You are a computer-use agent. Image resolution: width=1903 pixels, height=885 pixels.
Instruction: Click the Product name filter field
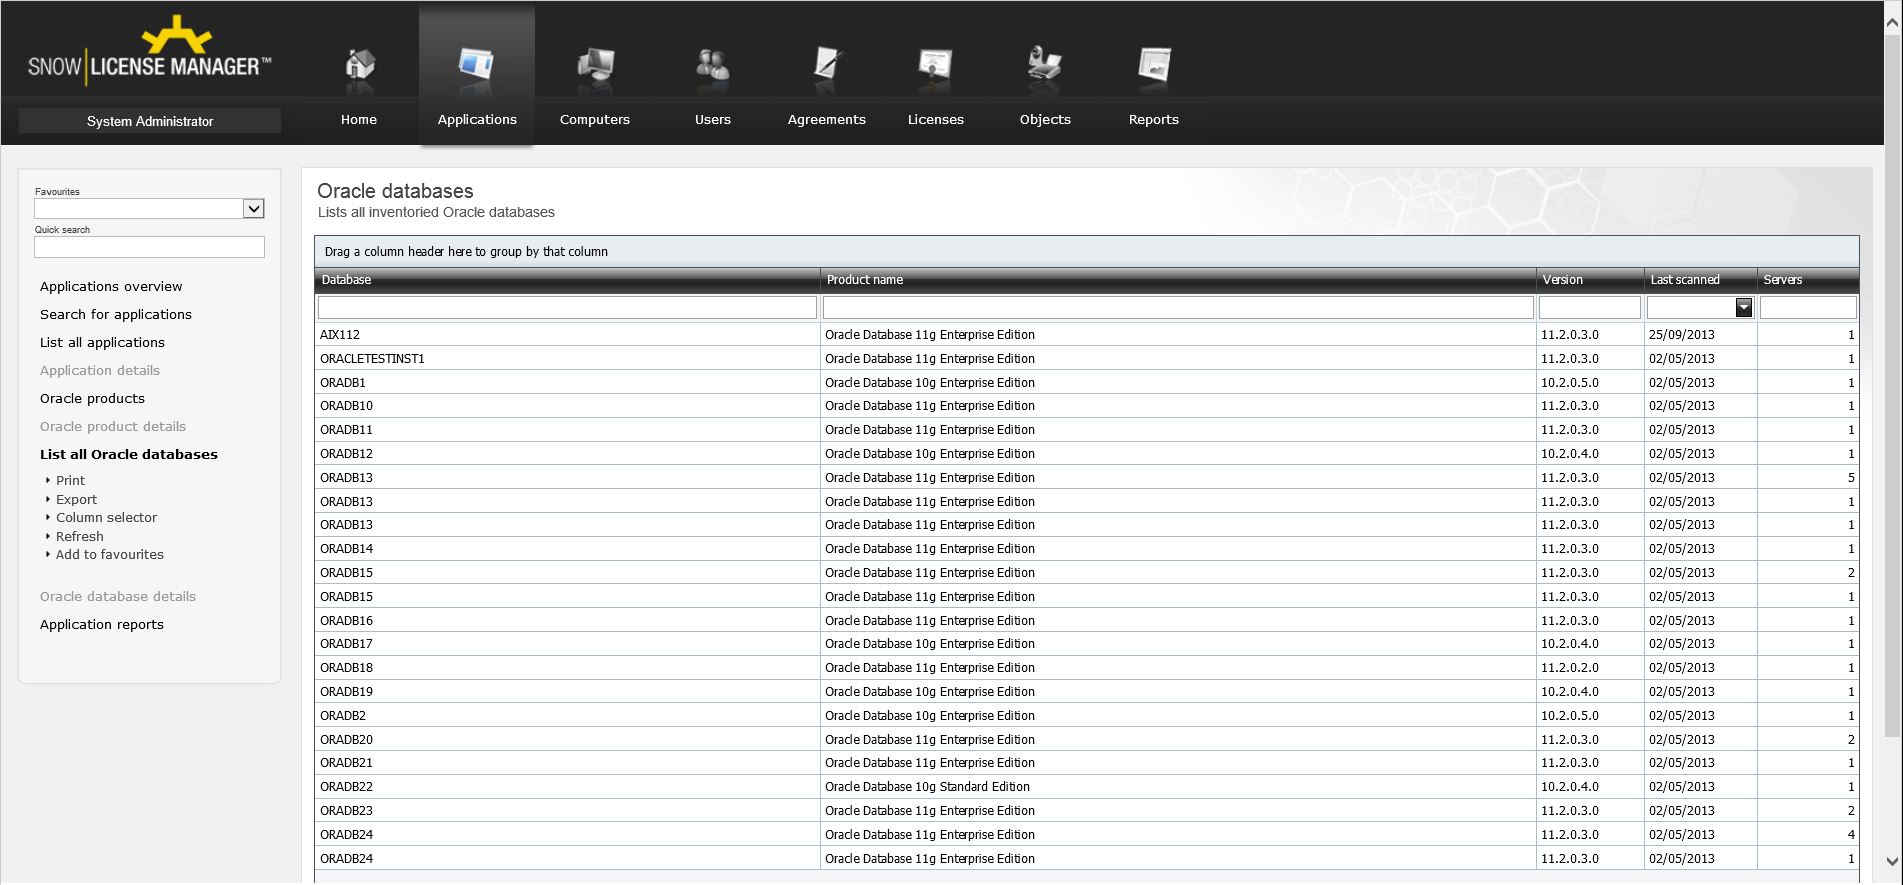coord(1178,308)
